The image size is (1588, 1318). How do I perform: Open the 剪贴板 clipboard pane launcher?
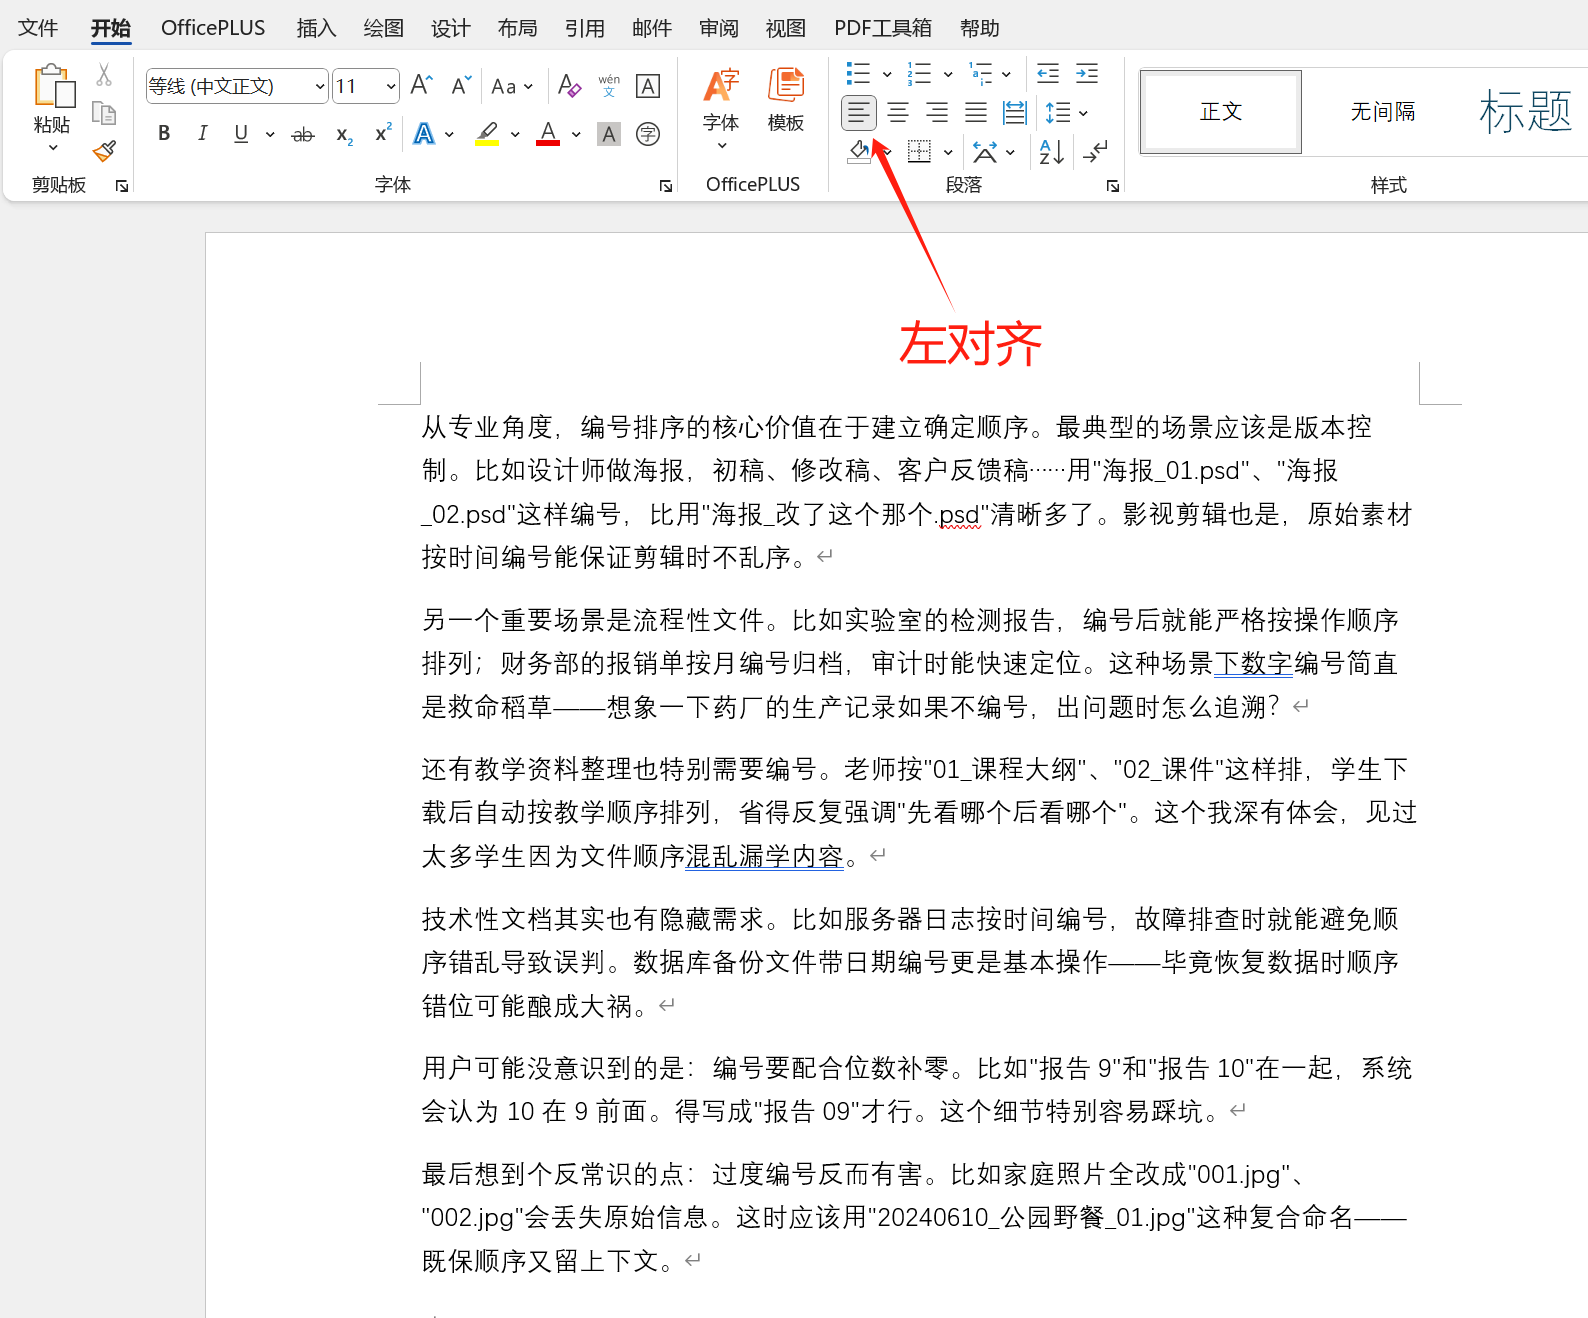[x=122, y=186]
